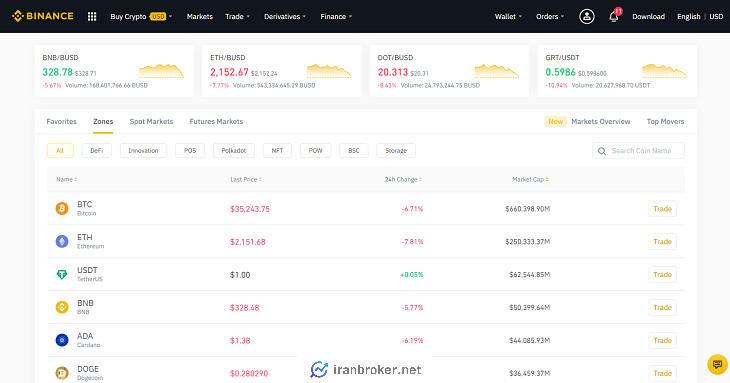Sort the table by Last Price
The width and height of the screenshot is (730, 383).
246,180
